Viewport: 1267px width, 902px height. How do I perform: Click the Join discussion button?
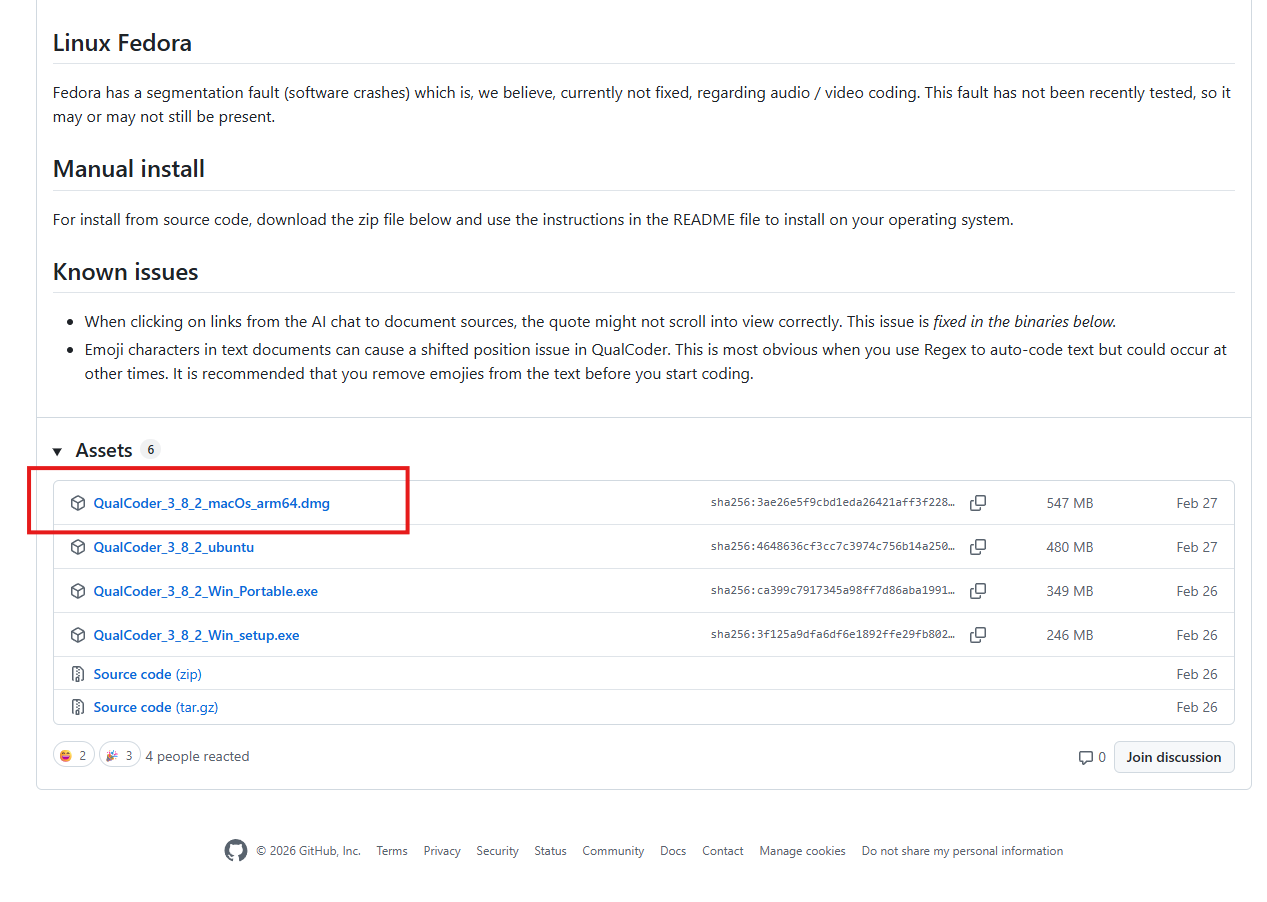click(1174, 757)
